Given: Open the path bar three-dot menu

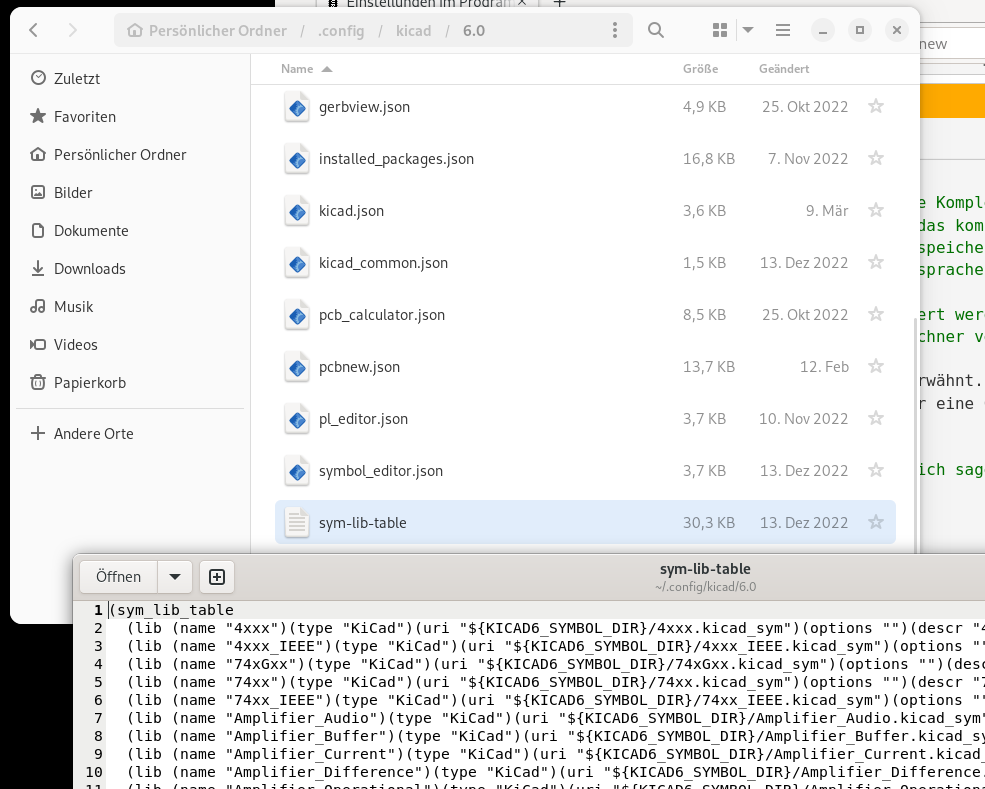Looking at the screenshot, I should click(x=614, y=30).
